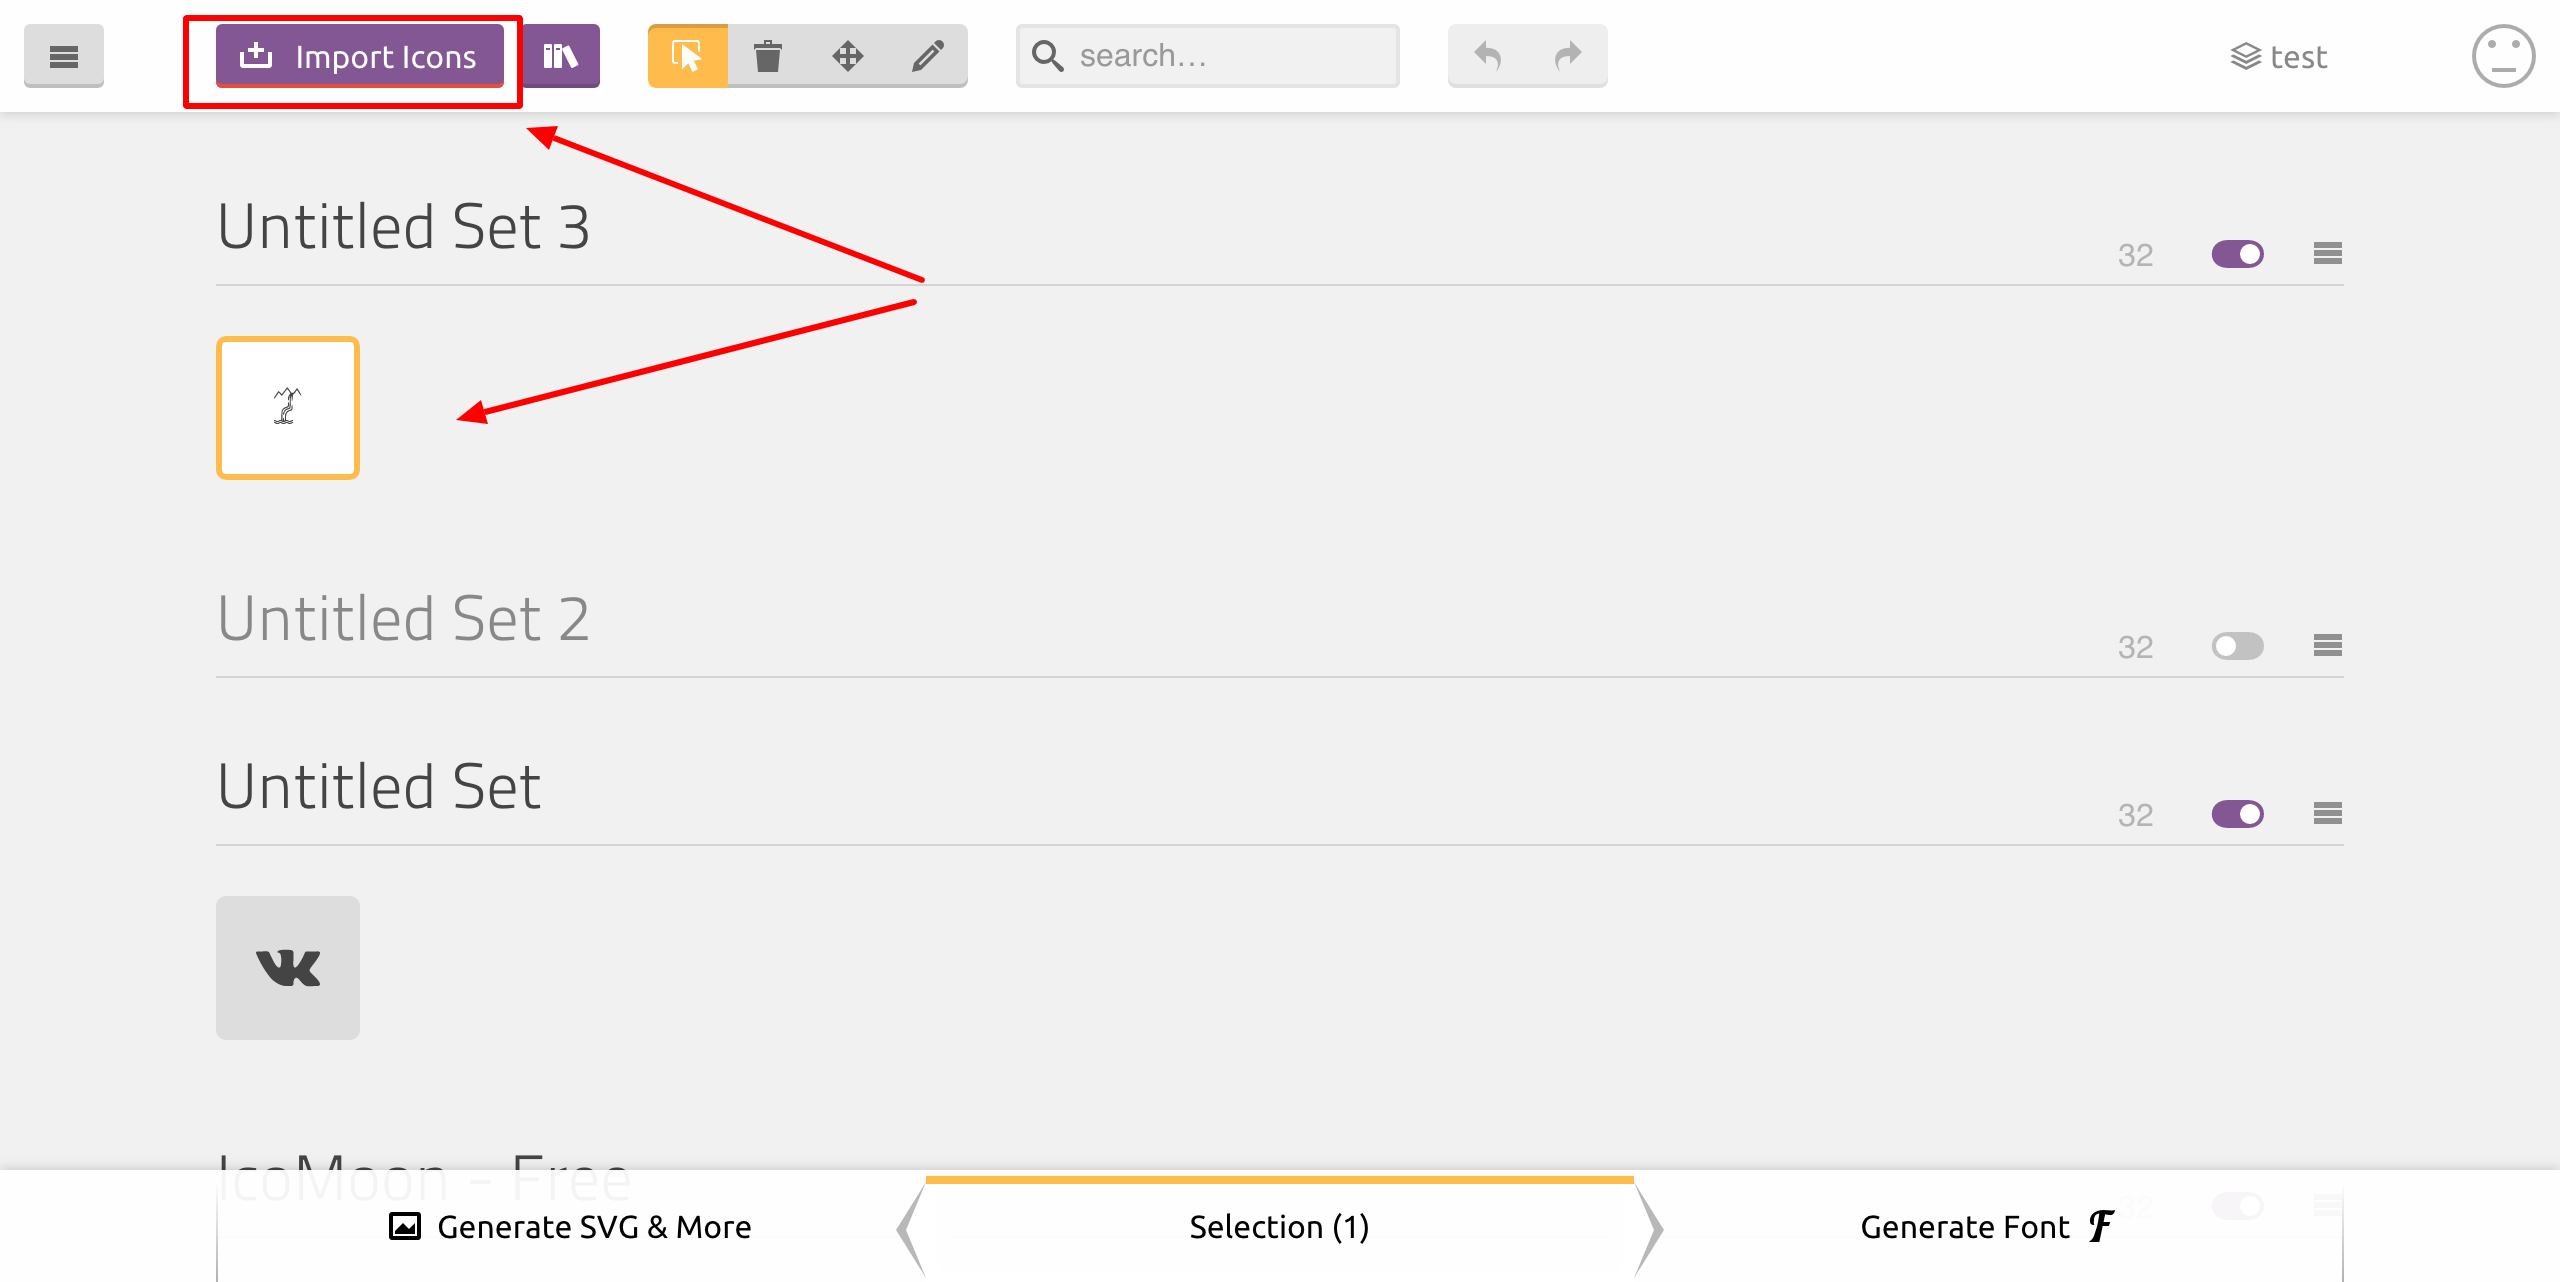Activate the Select tool

[x=687, y=56]
